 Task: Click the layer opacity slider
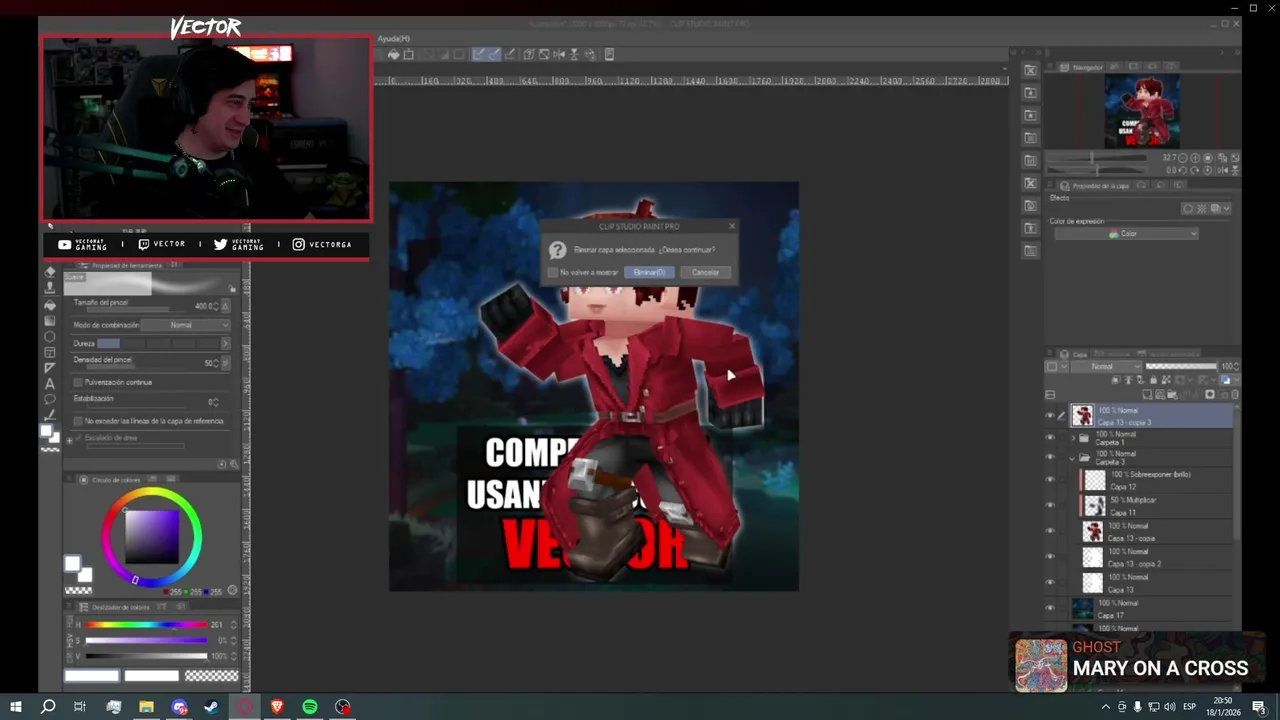[x=1181, y=366]
